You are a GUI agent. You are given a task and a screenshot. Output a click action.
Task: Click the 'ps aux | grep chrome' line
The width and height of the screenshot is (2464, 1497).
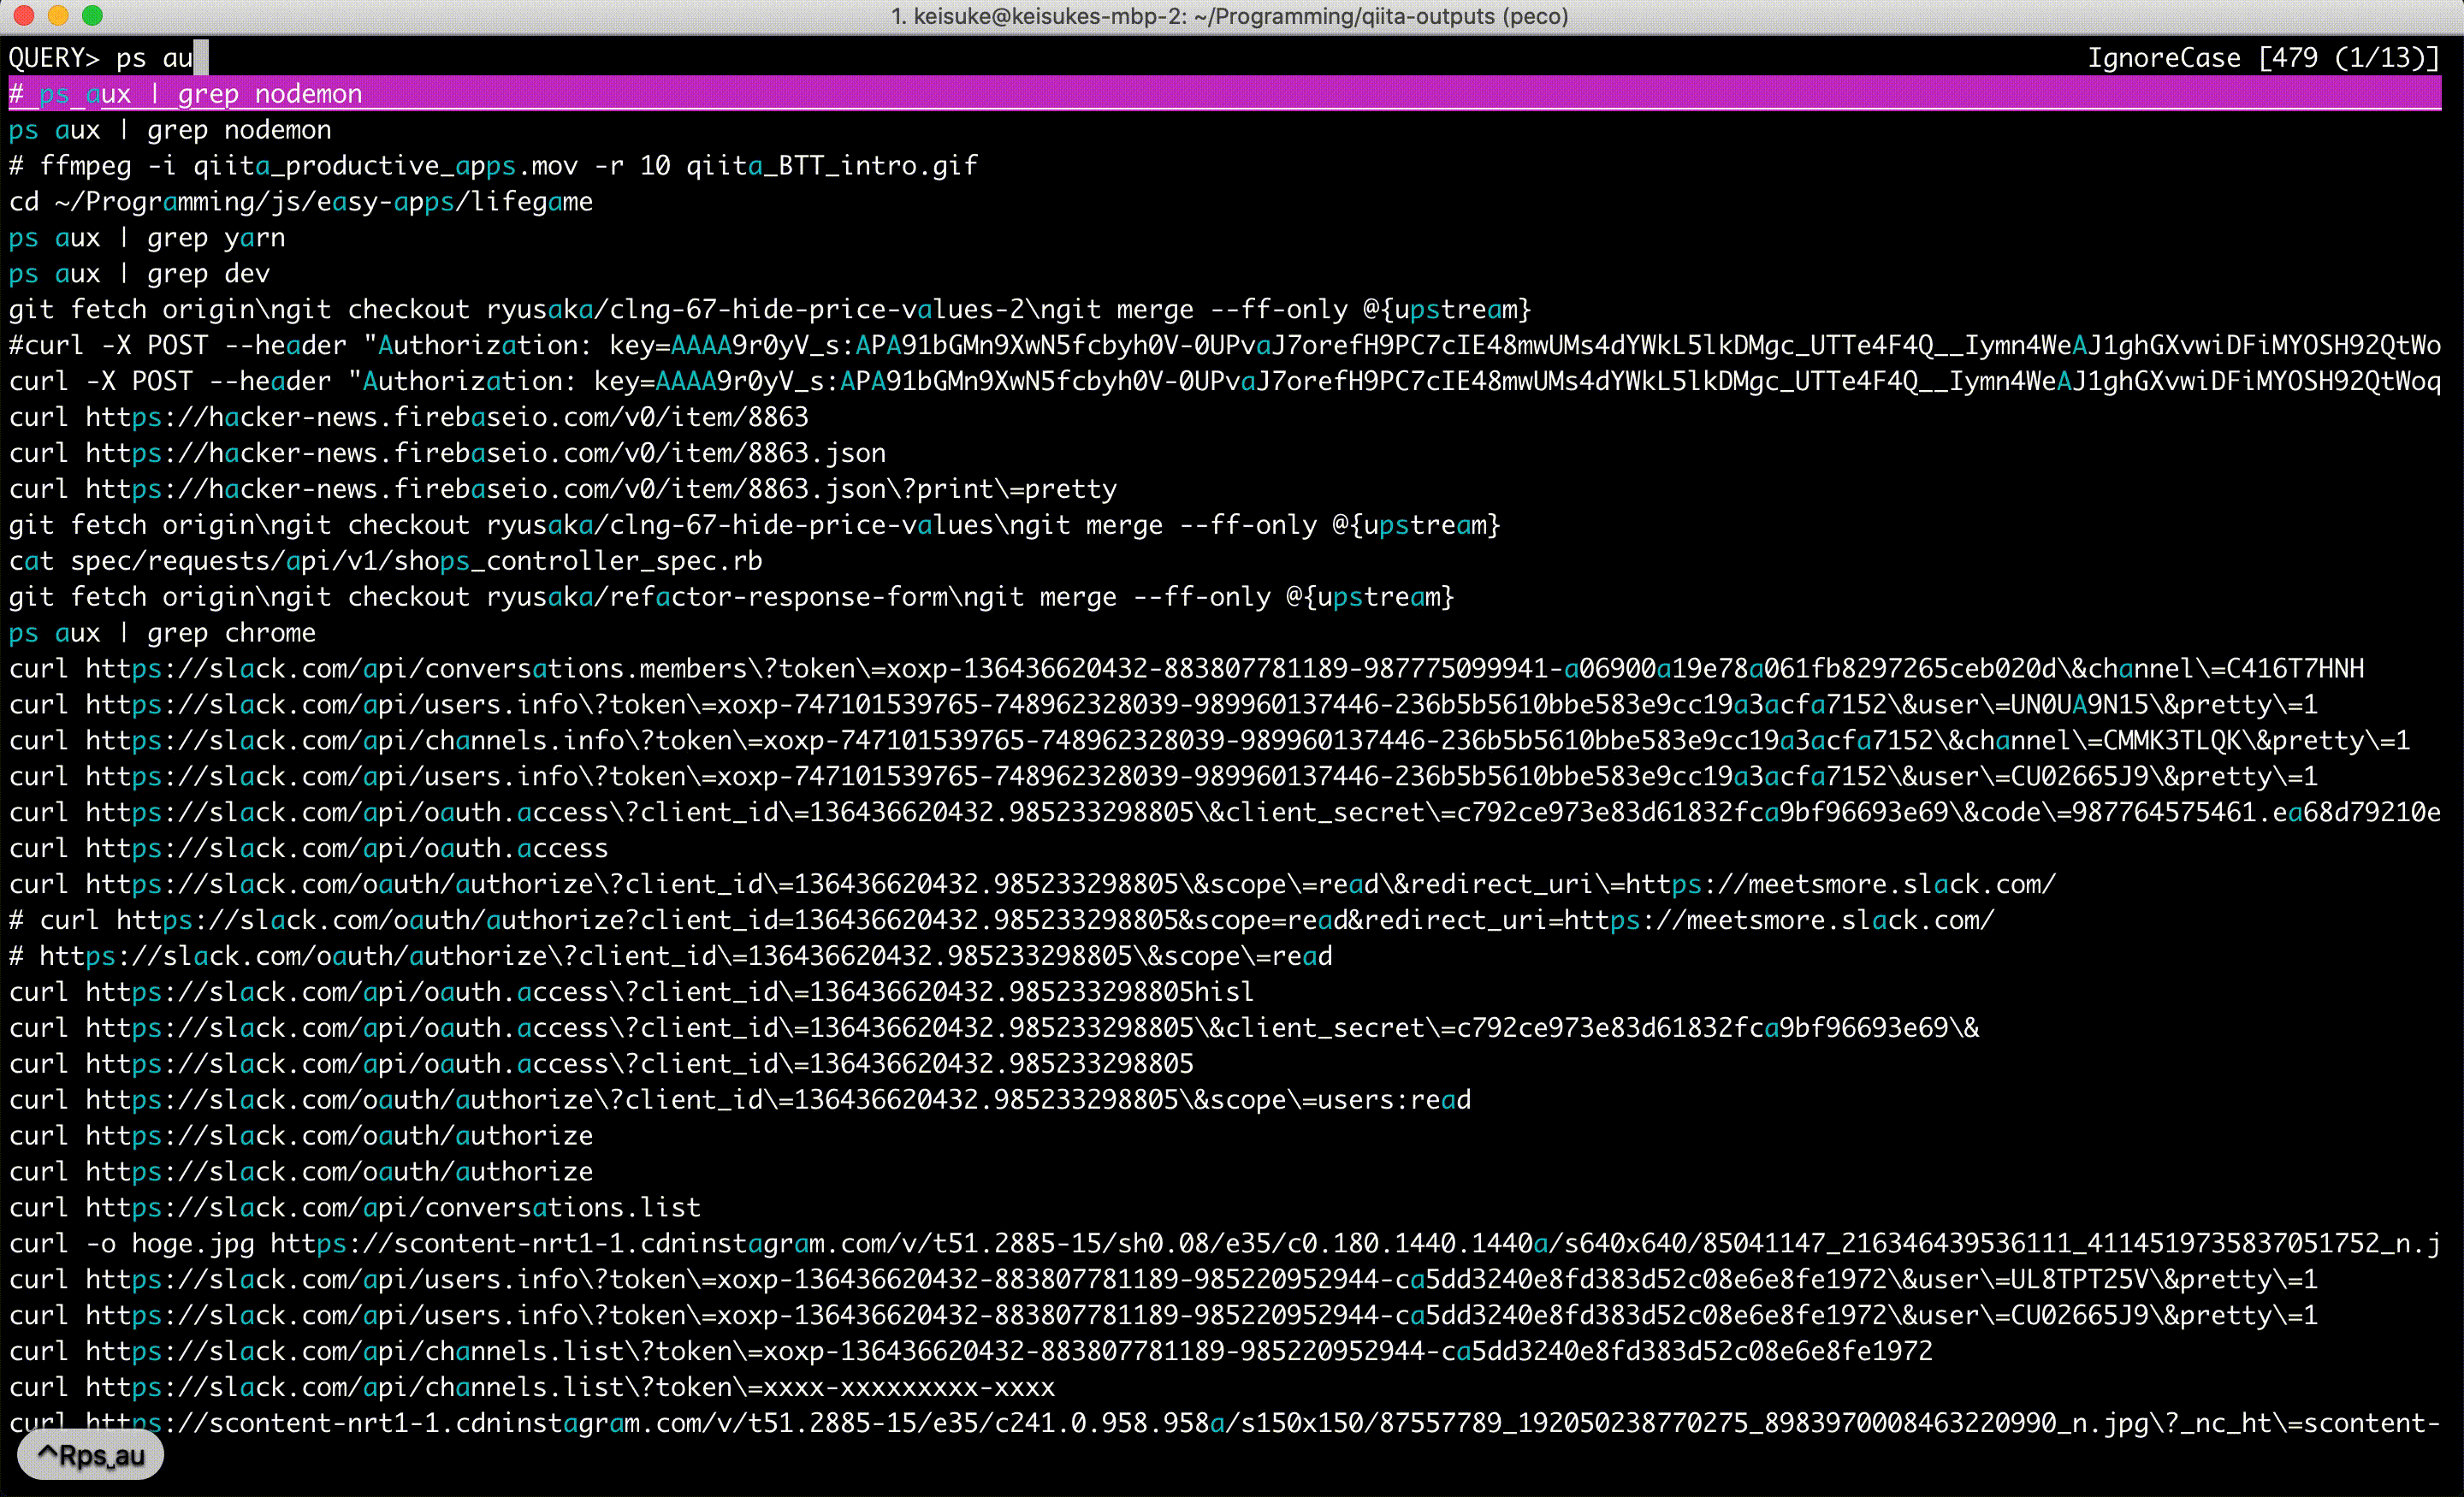coord(162,633)
